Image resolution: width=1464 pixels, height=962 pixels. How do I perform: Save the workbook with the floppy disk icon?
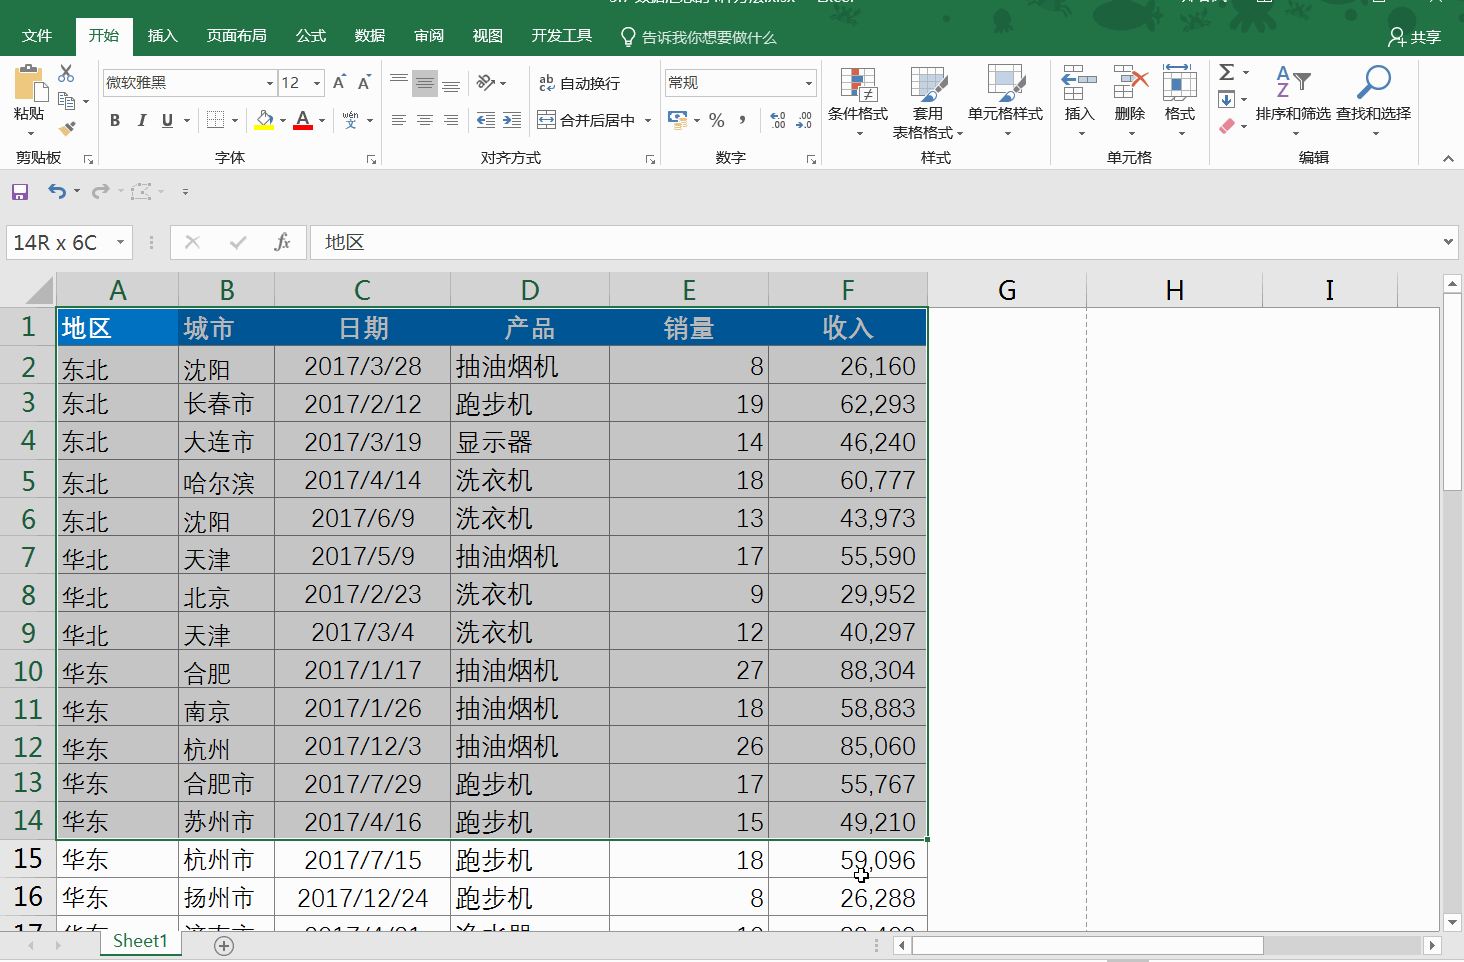[x=20, y=191]
